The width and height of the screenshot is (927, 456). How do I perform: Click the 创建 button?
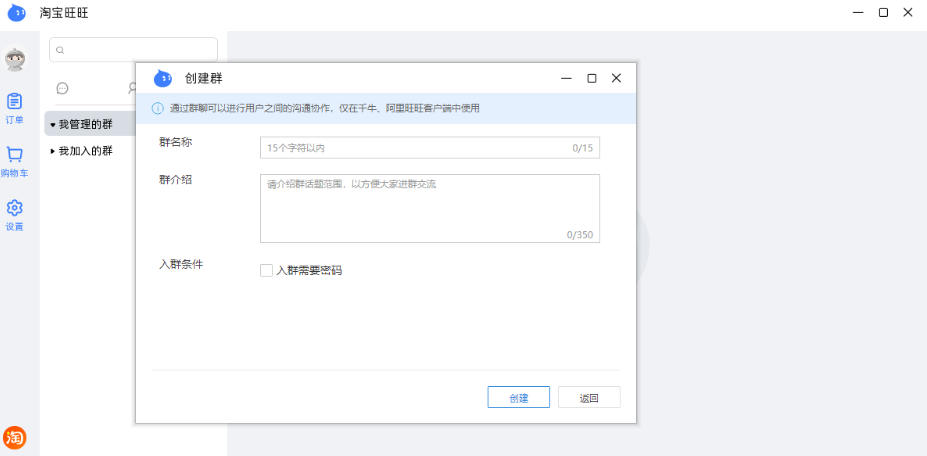(518, 397)
